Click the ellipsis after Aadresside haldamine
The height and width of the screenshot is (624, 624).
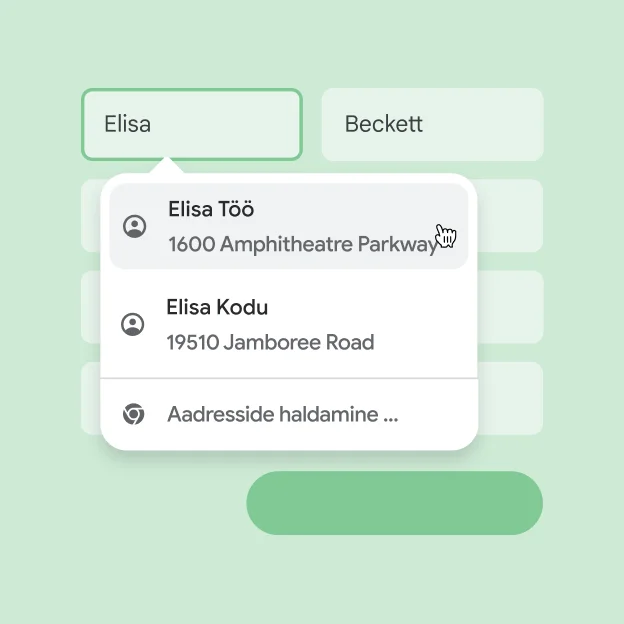[390, 415]
